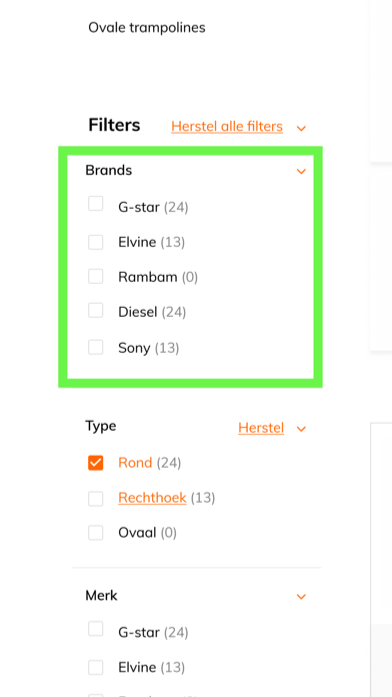The width and height of the screenshot is (392, 697).
Task: Collapse the Type filter section chevron
Action: coord(301,429)
